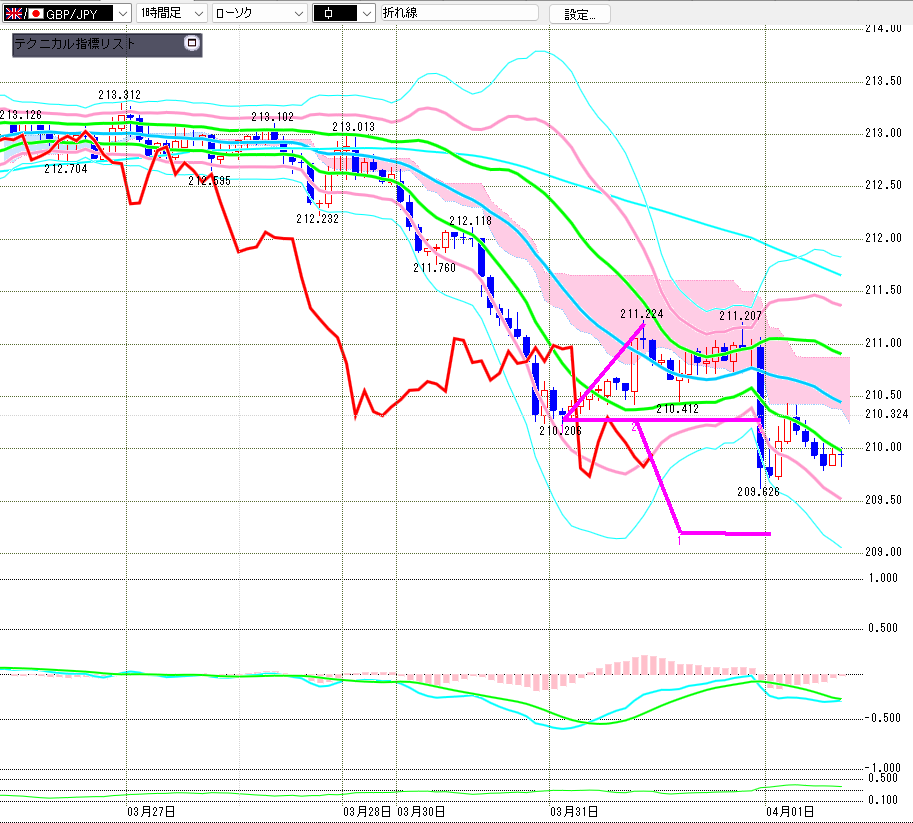This screenshot has width=913, height=823.
Task: Click the 210.206 price label on chart
Action: [x=559, y=430]
